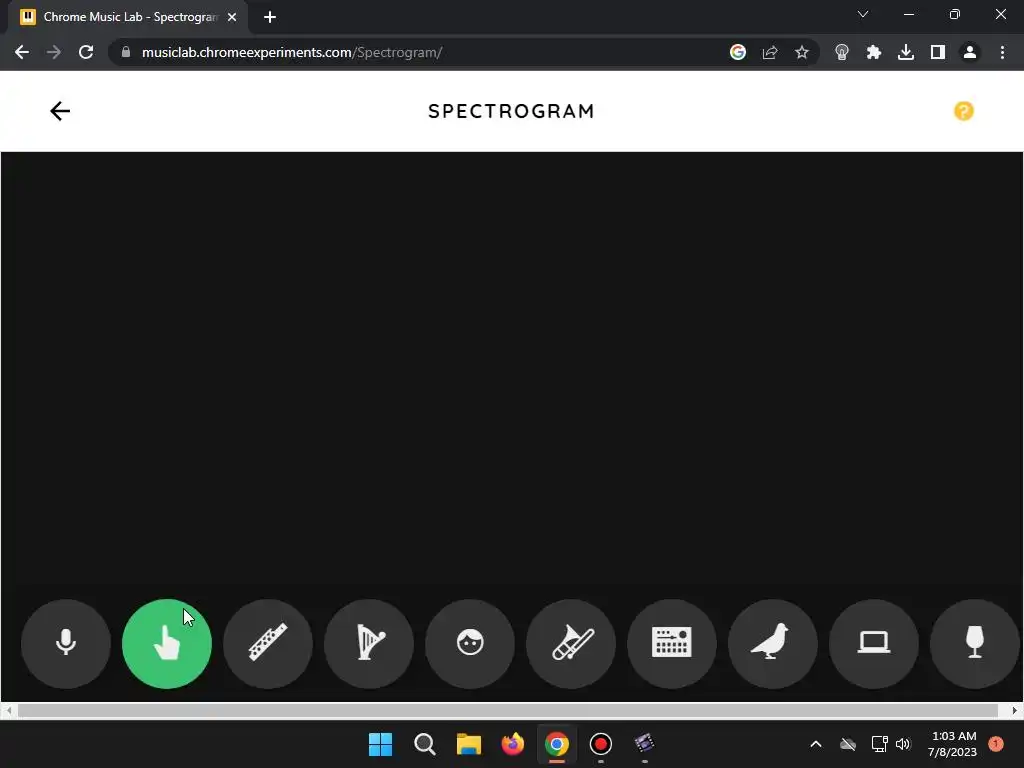This screenshot has width=1024, height=768.
Task: Play the whistling face sound sample
Action: coord(470,643)
